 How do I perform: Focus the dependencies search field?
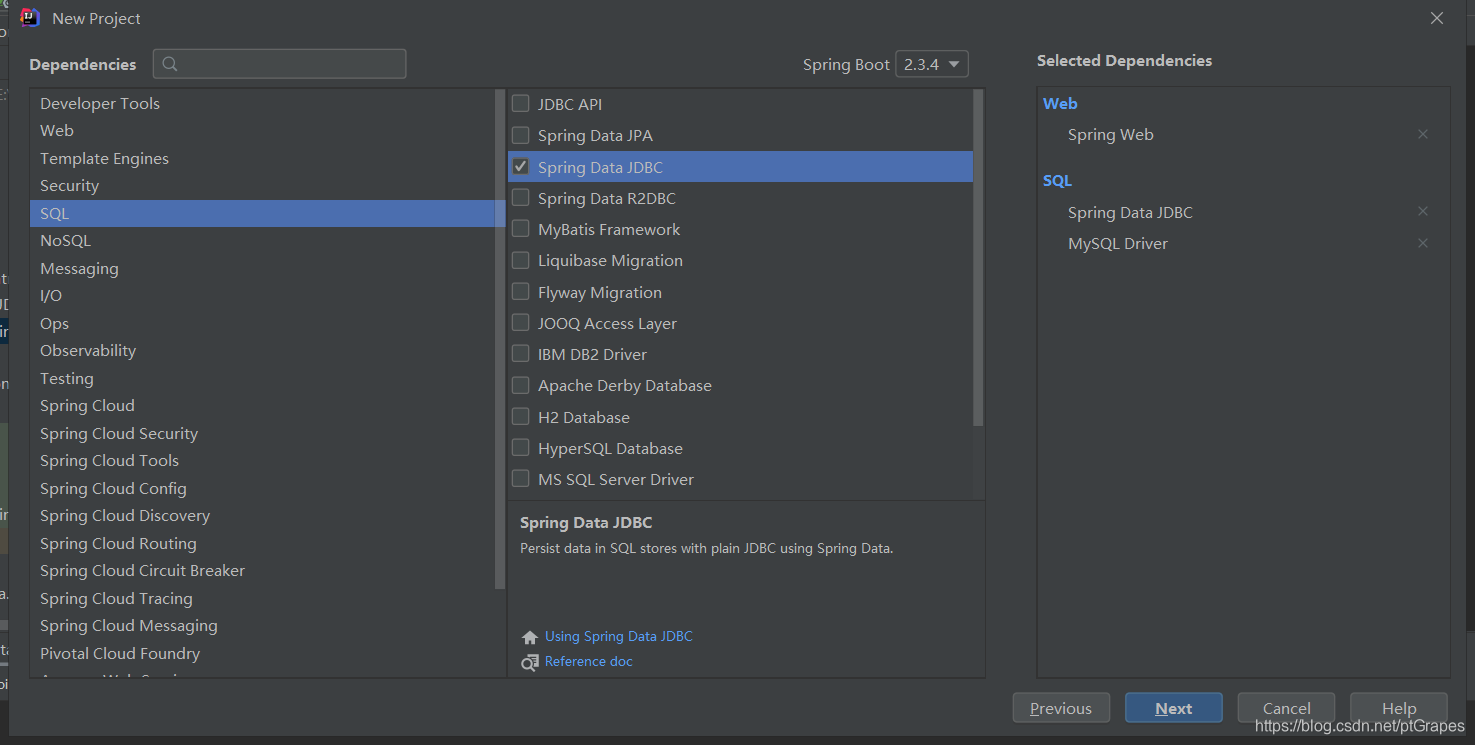coord(280,64)
